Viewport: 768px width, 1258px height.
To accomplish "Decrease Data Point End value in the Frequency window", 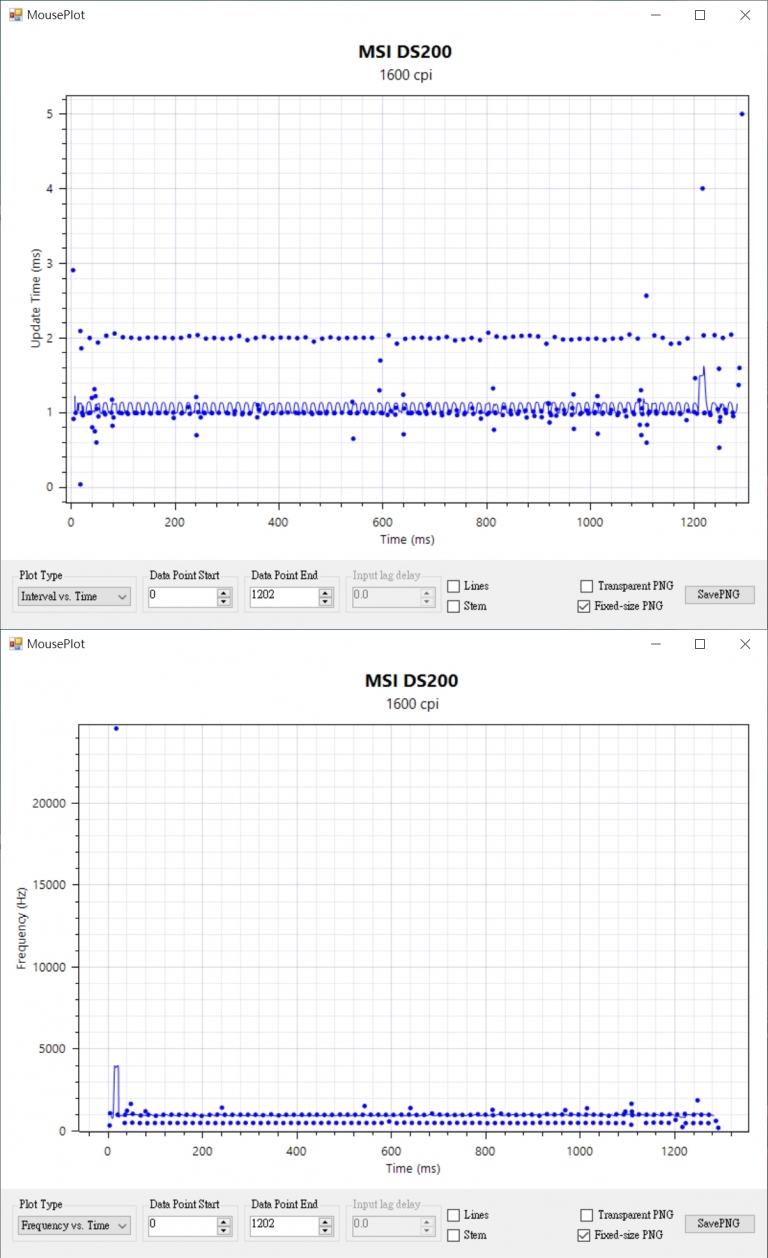I will (325, 1230).
